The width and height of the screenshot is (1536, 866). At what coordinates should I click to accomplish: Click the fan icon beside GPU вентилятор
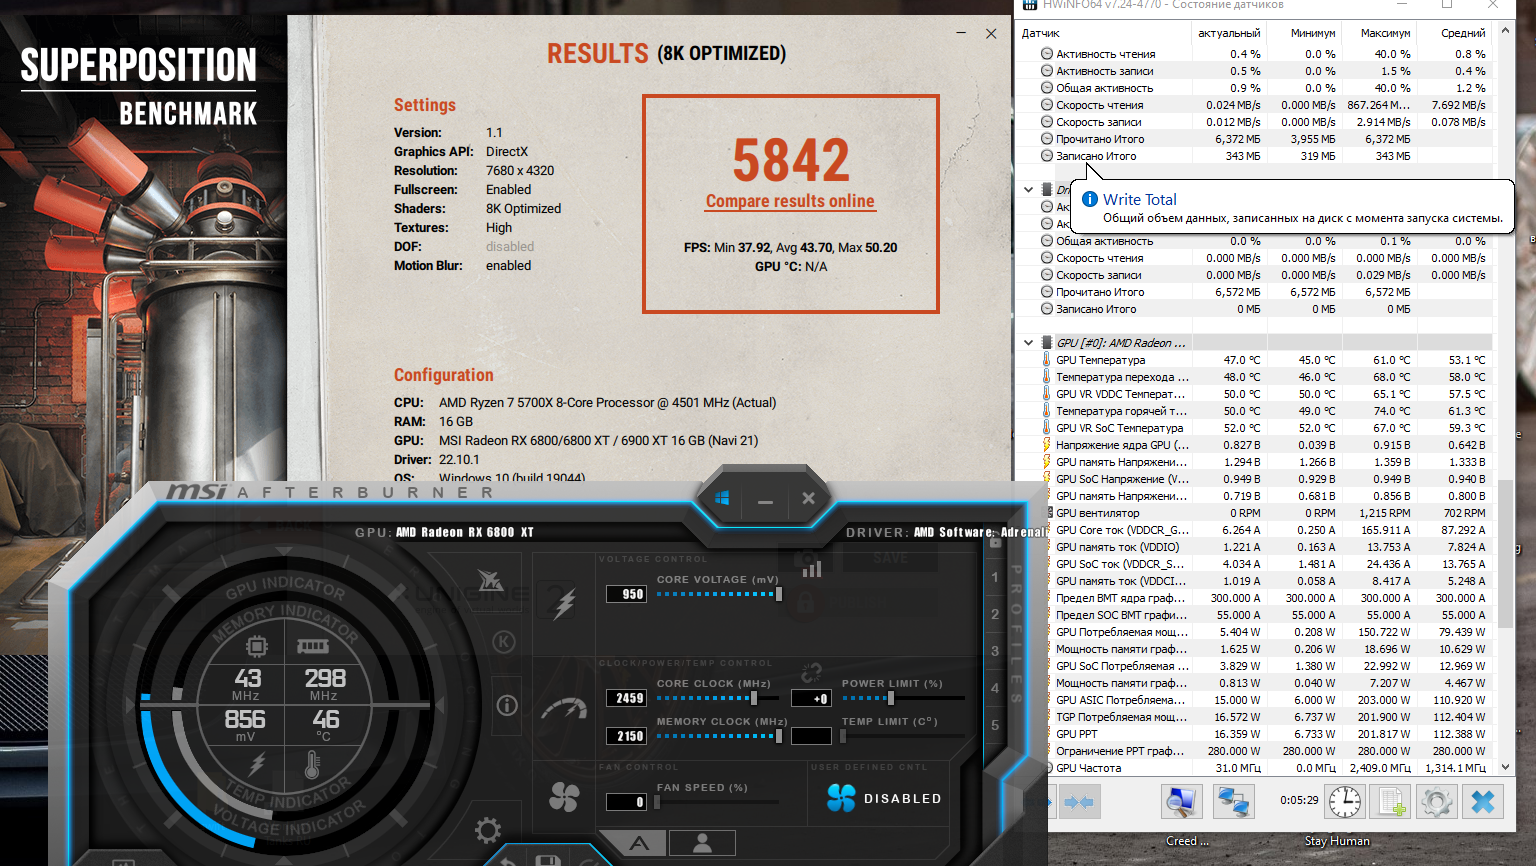[1047, 513]
